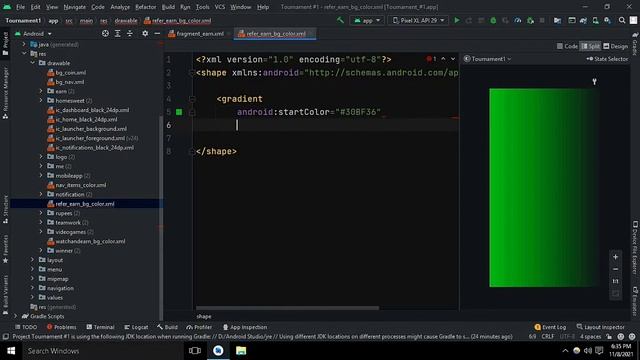Viewport: 640px width, 360px height.
Task: Expand the layout folder
Action: tap(33, 260)
